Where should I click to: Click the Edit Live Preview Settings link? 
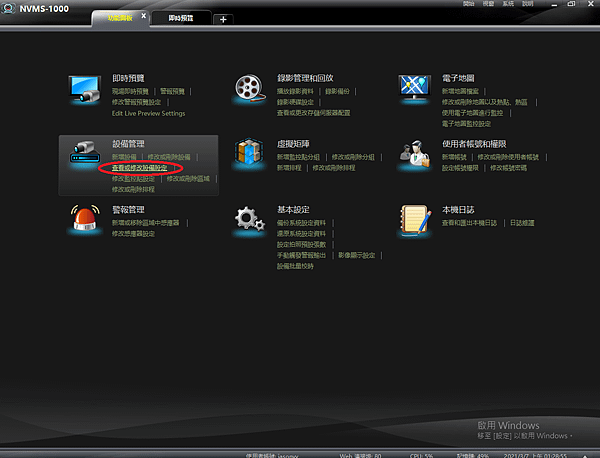pos(148,113)
